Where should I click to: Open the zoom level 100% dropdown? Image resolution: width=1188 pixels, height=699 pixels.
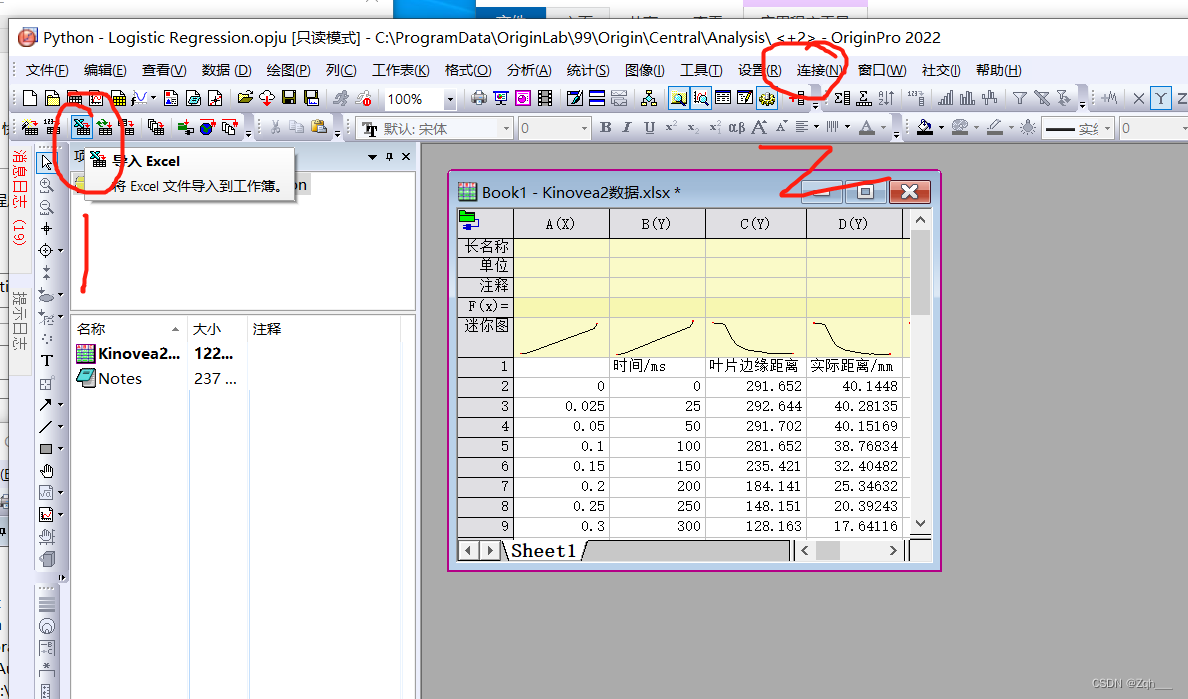(x=449, y=99)
